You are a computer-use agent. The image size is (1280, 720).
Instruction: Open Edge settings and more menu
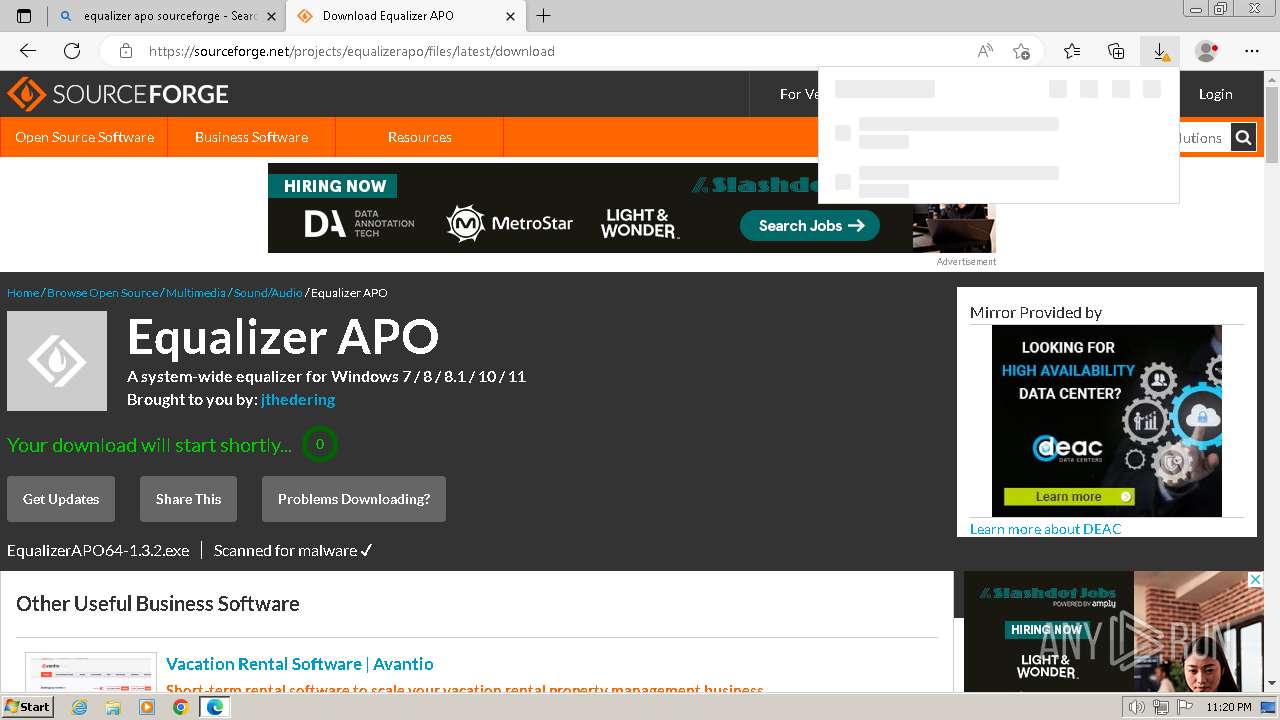click(1252, 51)
